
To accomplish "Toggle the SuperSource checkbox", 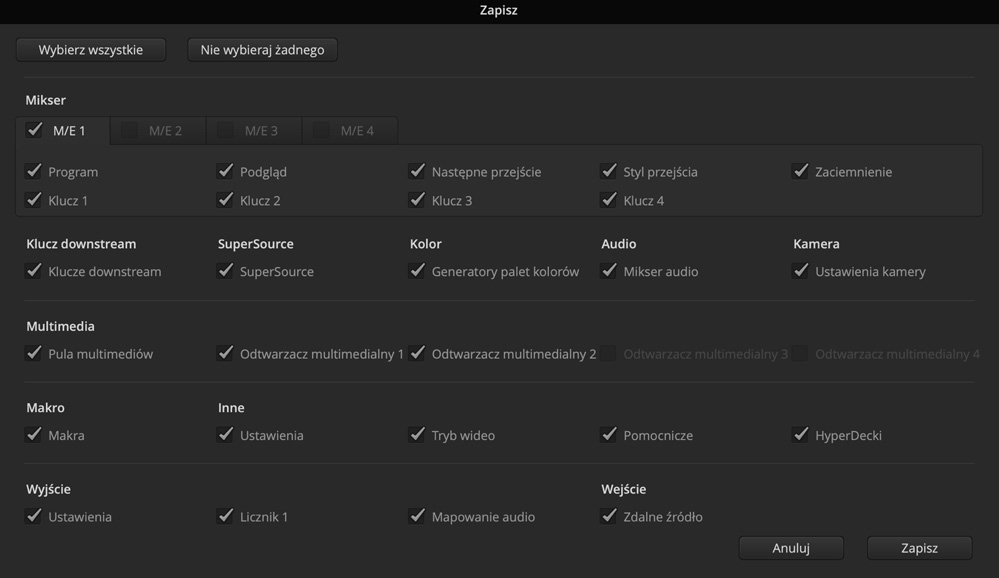I will pyautogui.click(x=226, y=271).
